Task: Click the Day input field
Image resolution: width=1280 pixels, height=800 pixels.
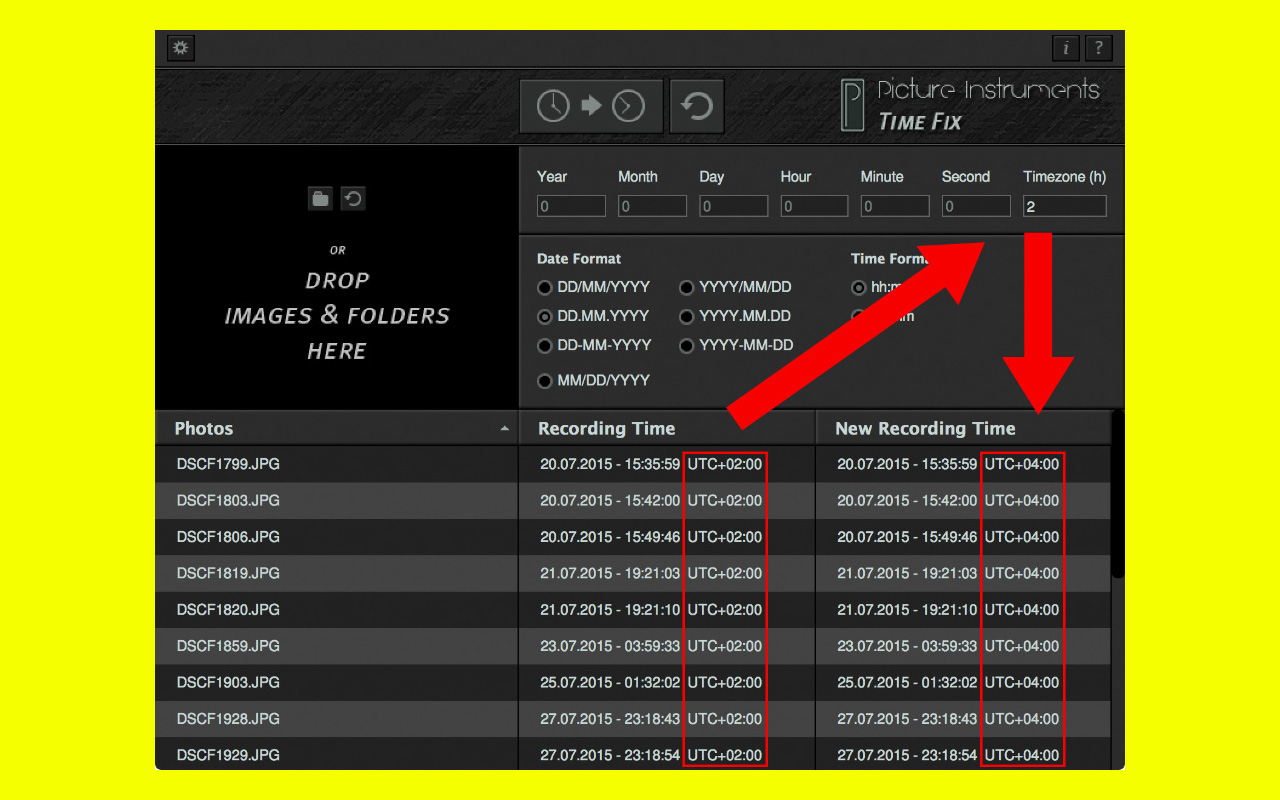Action: (x=733, y=206)
